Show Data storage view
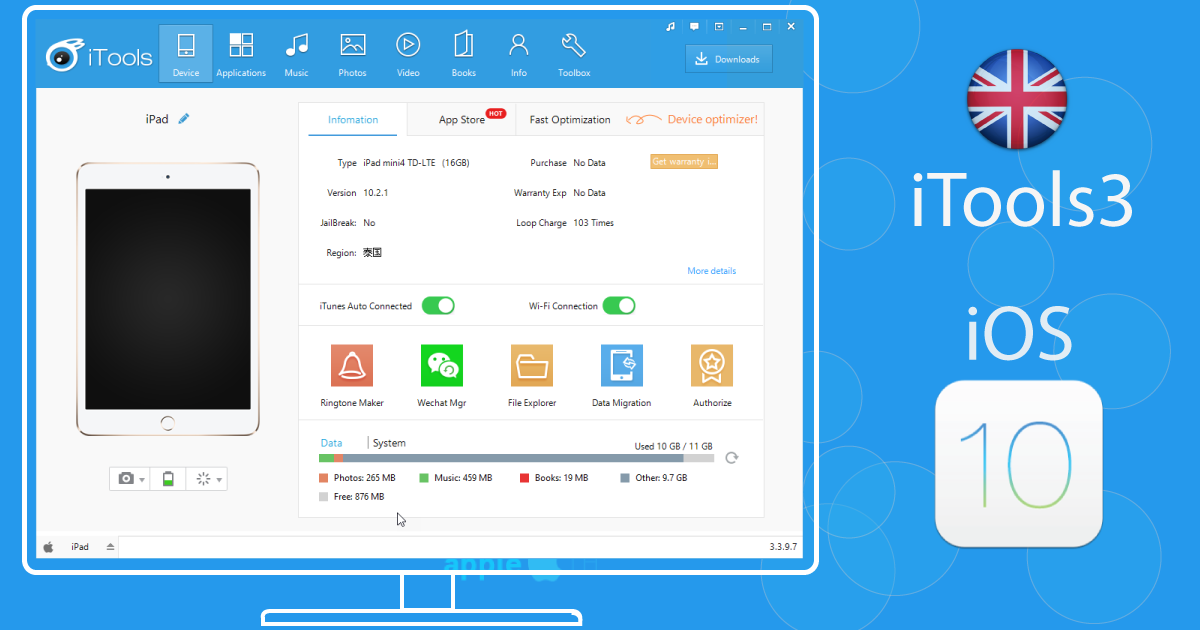Viewport: 1200px width, 630px height. (x=331, y=443)
